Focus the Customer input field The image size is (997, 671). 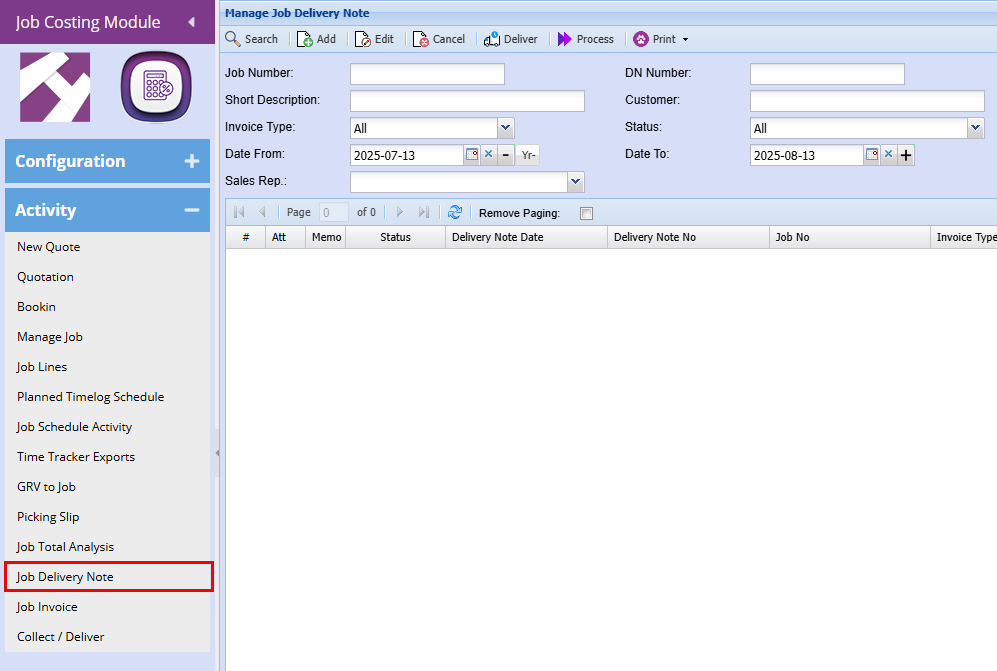867,101
